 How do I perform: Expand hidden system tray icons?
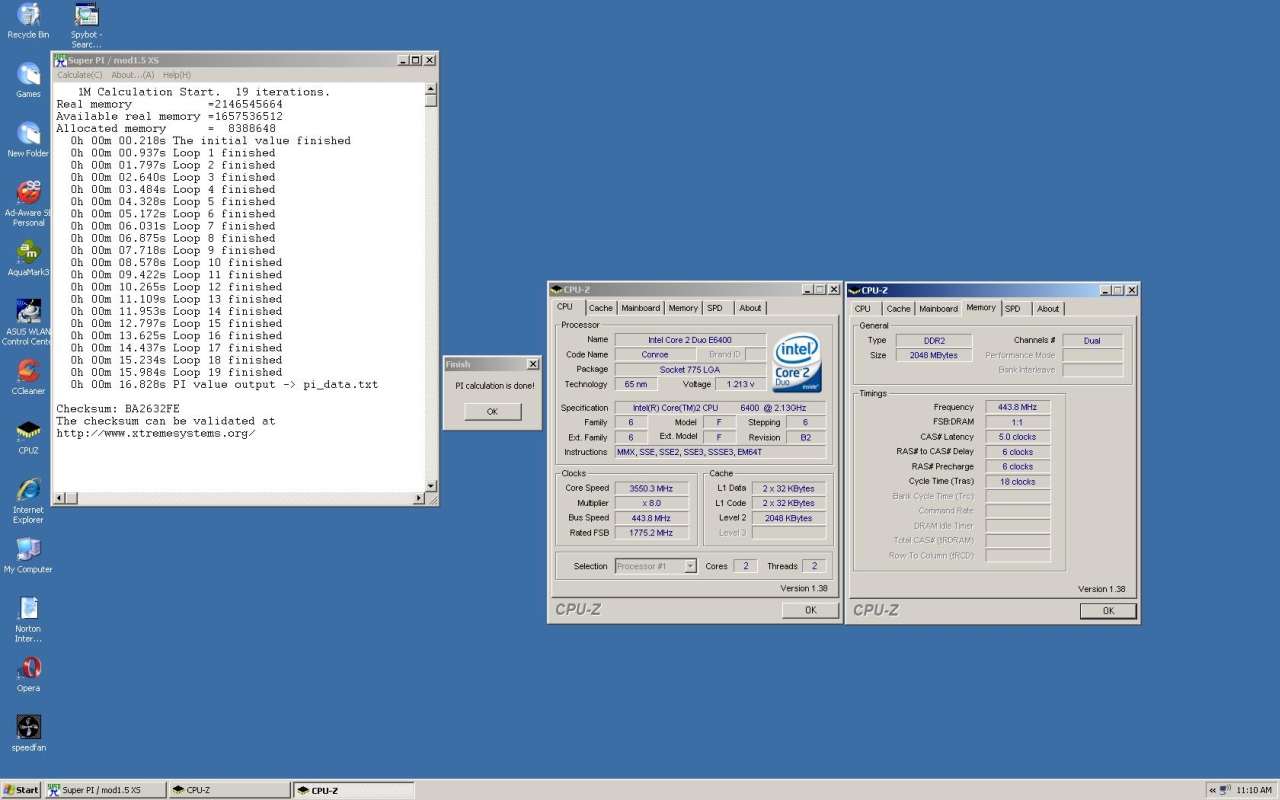(x=1212, y=790)
